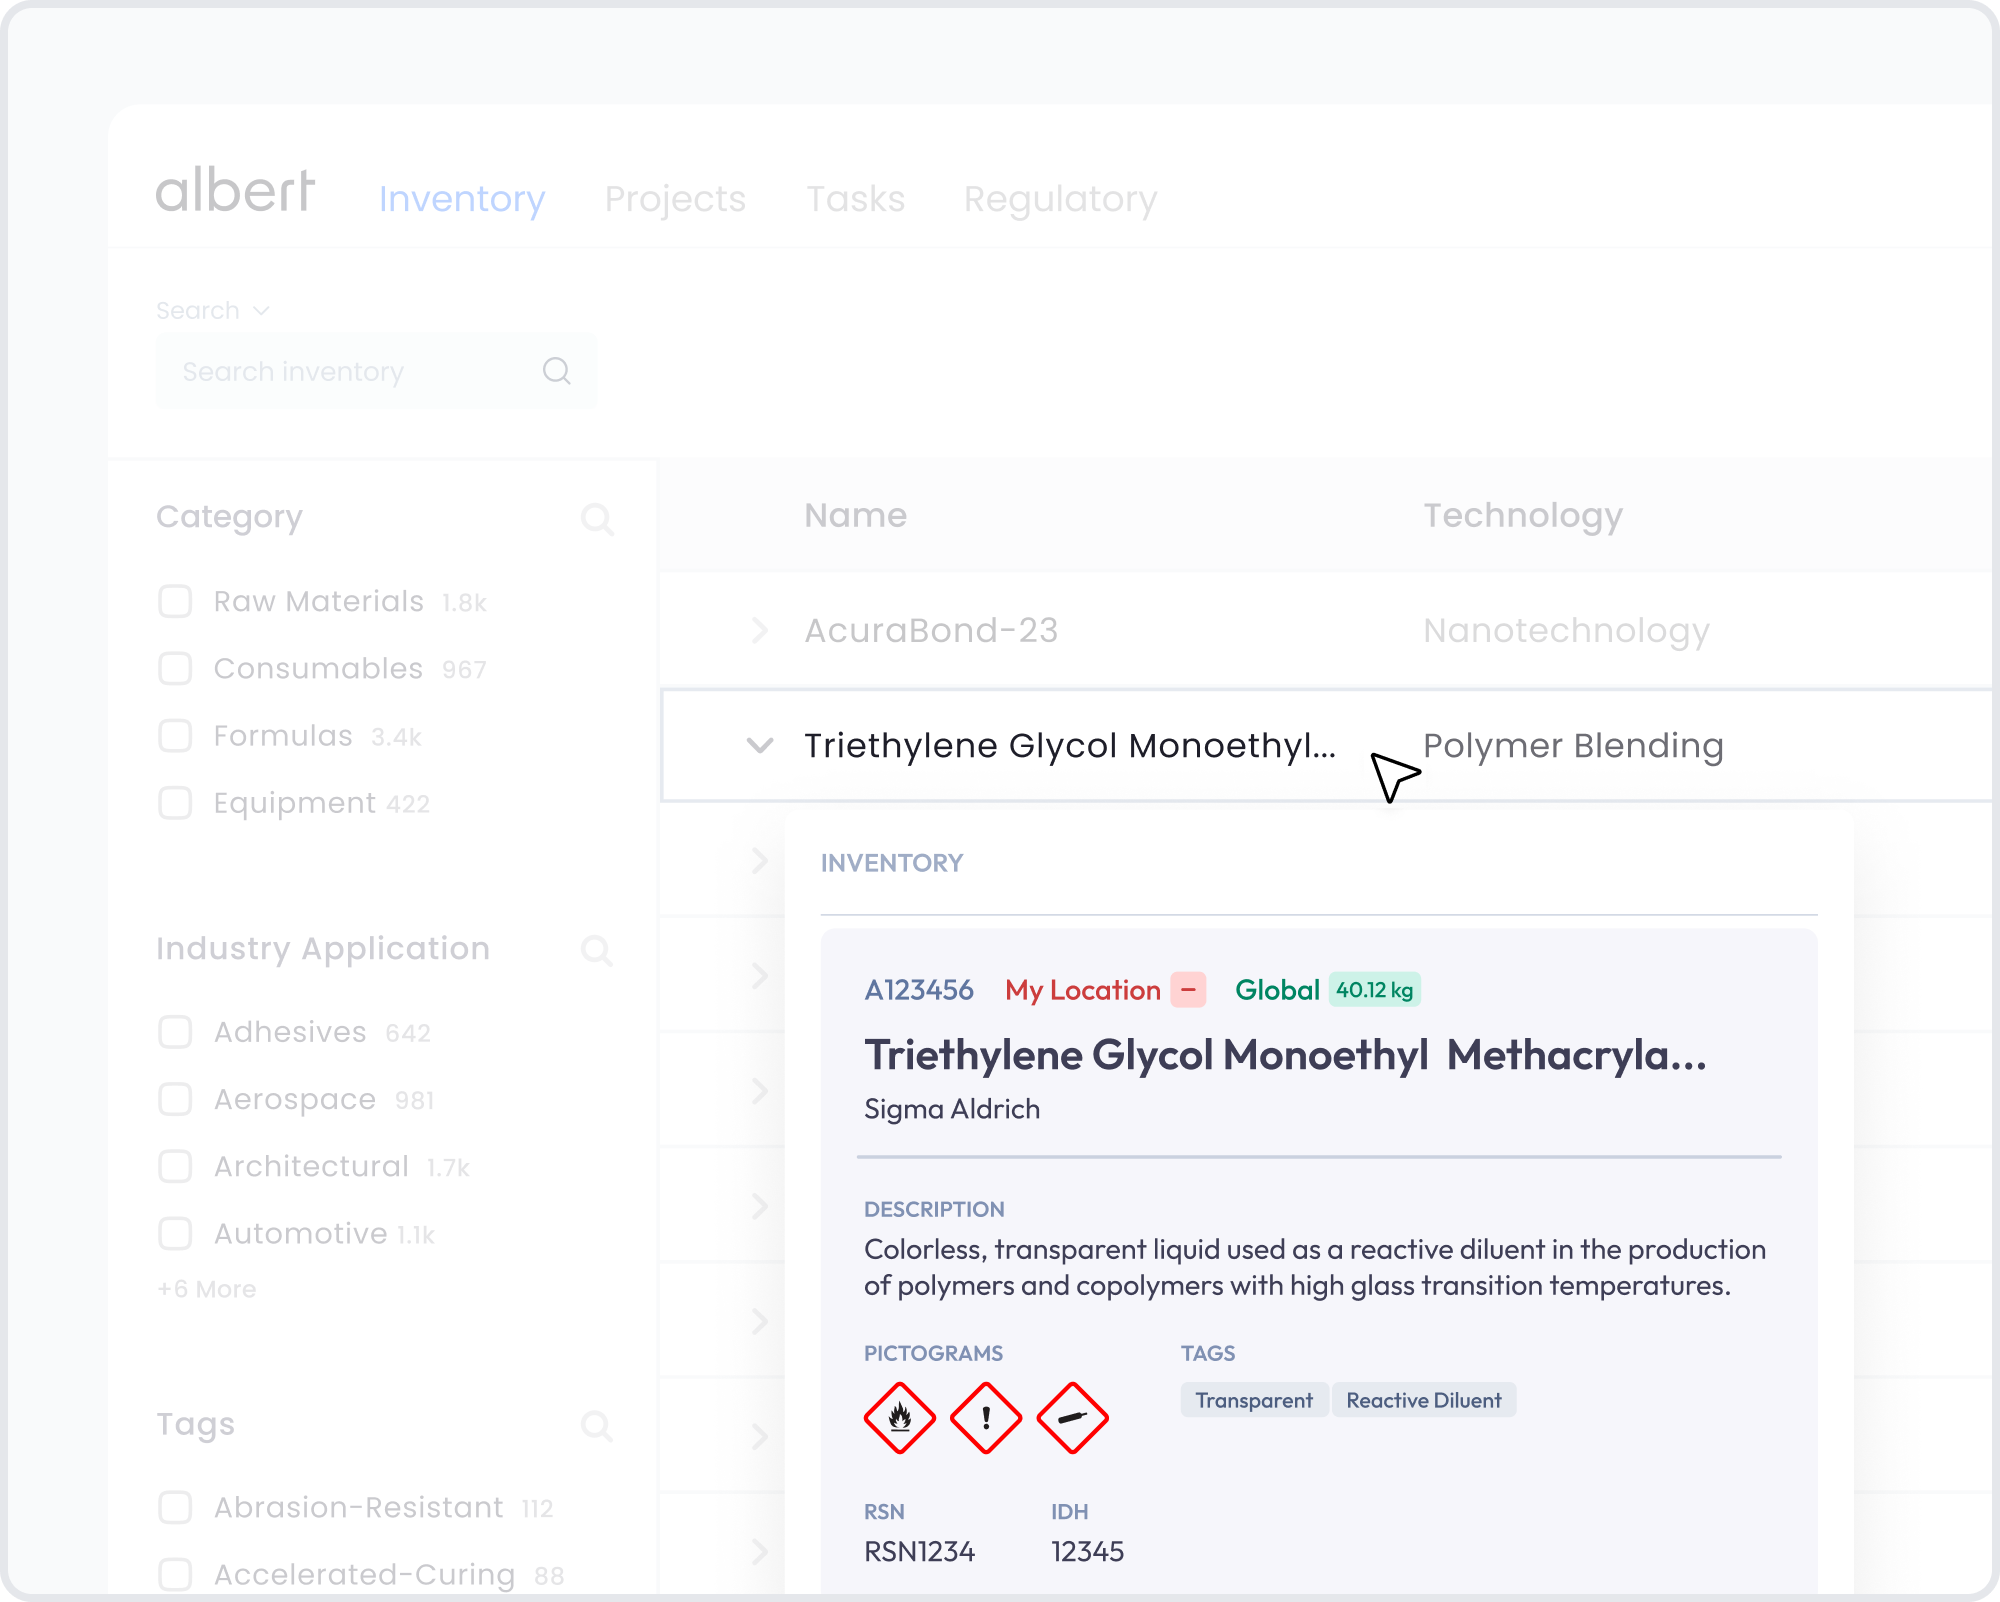Viewport: 2000px width, 1602px height.
Task: Enable the Adhesives filter checkbox
Action: (175, 1032)
